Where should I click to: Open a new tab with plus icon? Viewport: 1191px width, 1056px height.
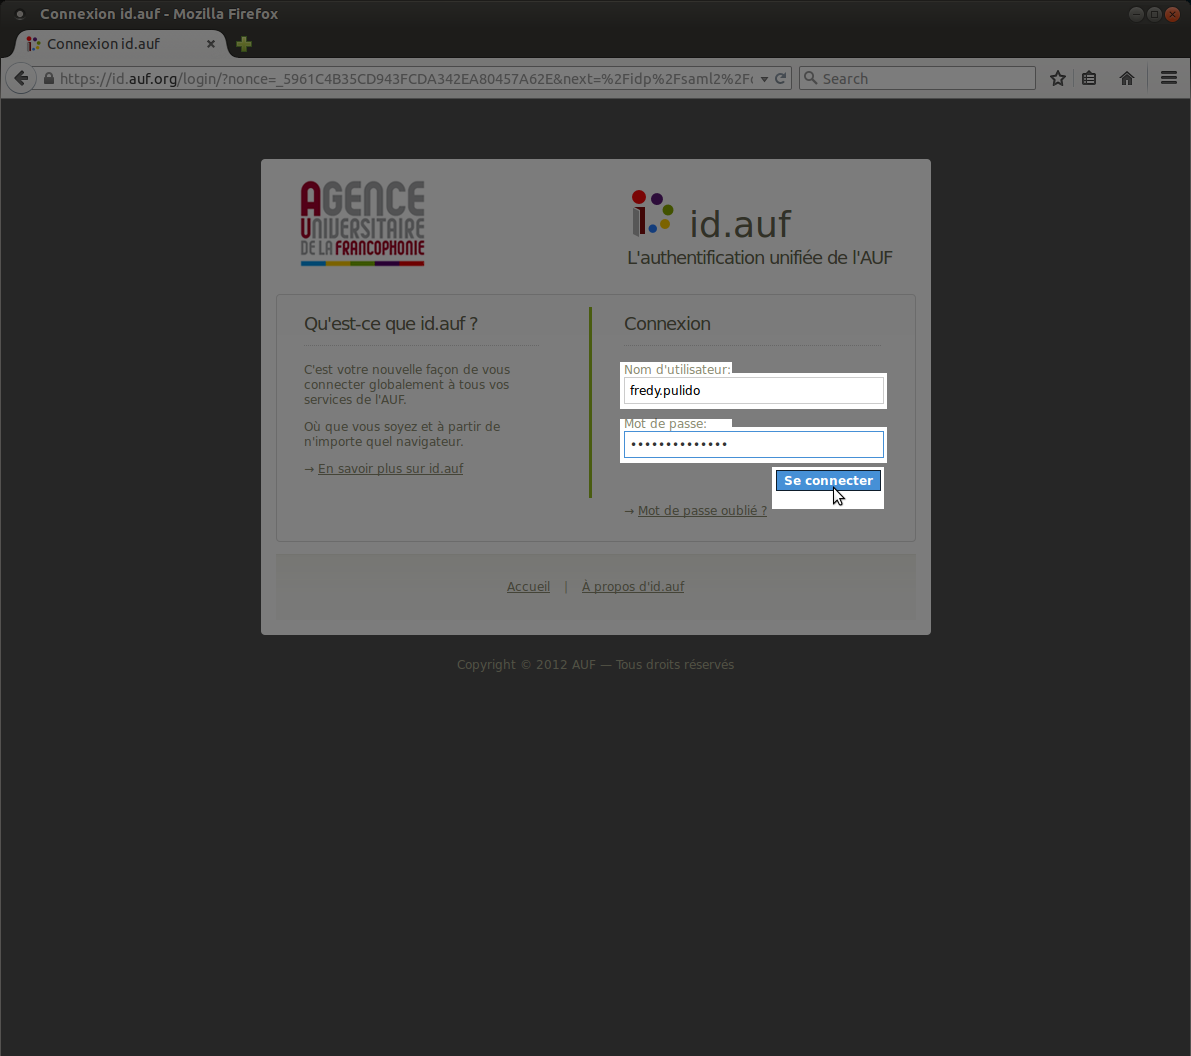pyautogui.click(x=244, y=44)
